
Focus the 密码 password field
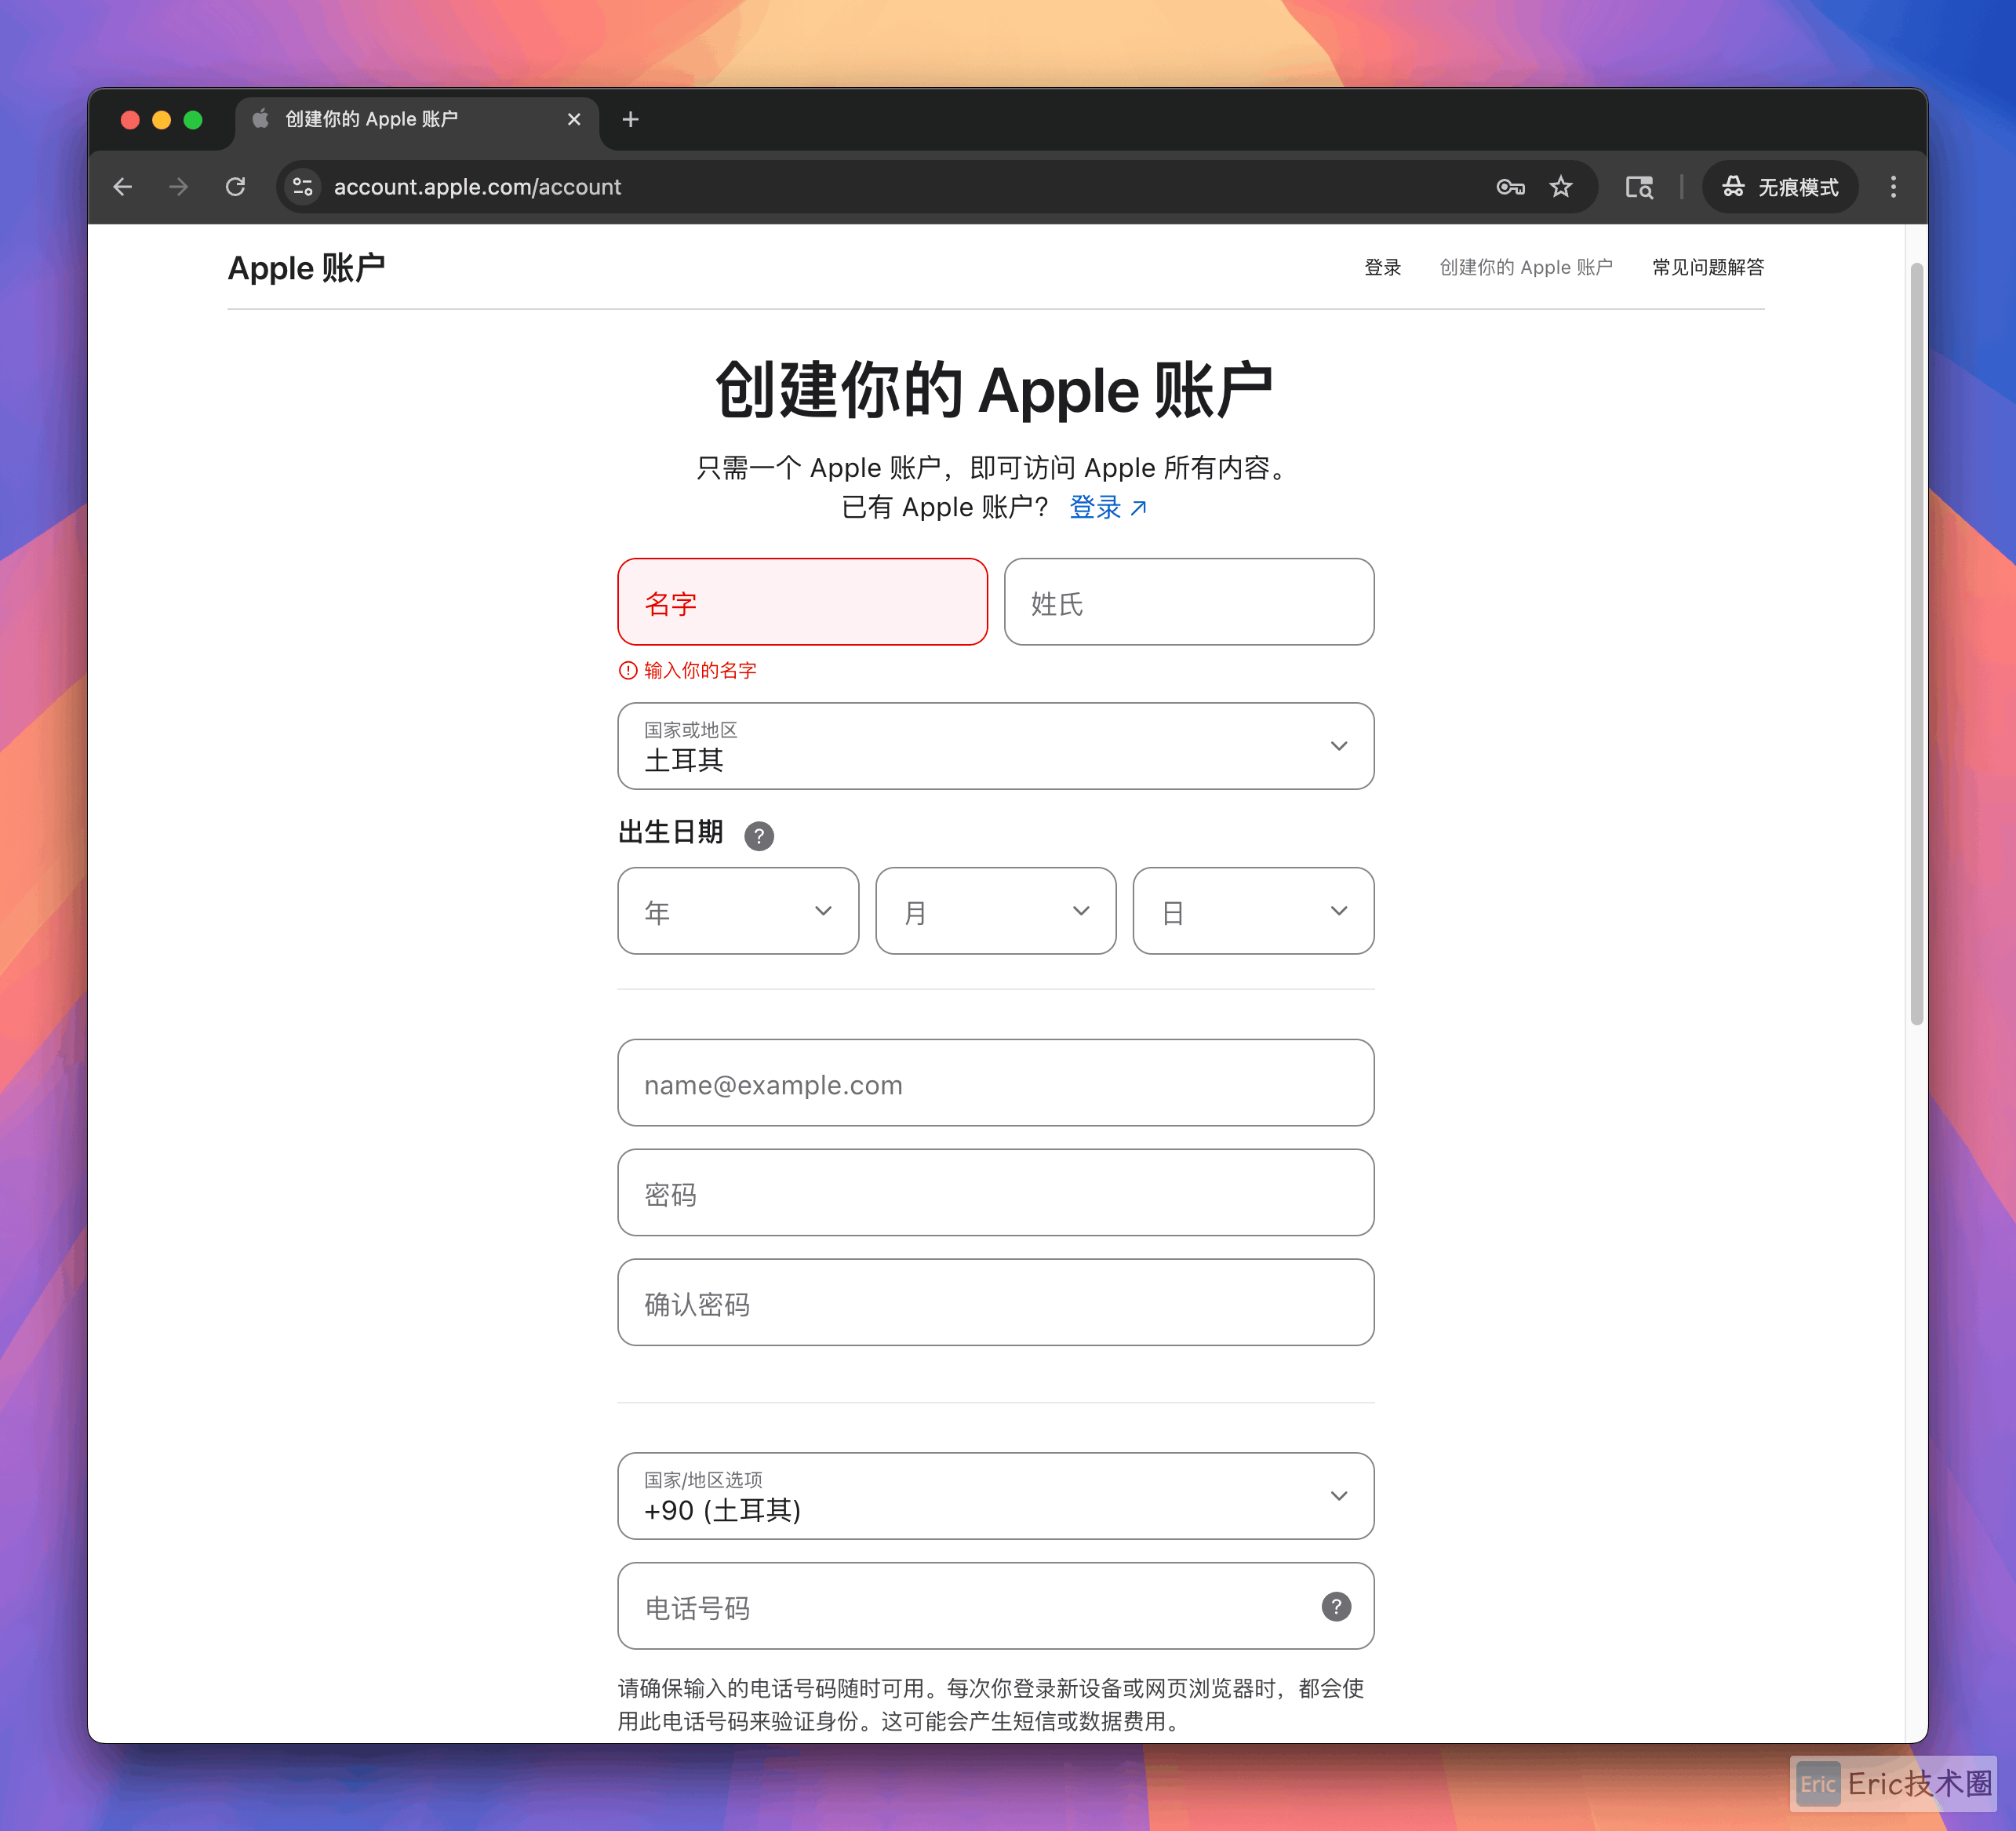[x=996, y=1193]
